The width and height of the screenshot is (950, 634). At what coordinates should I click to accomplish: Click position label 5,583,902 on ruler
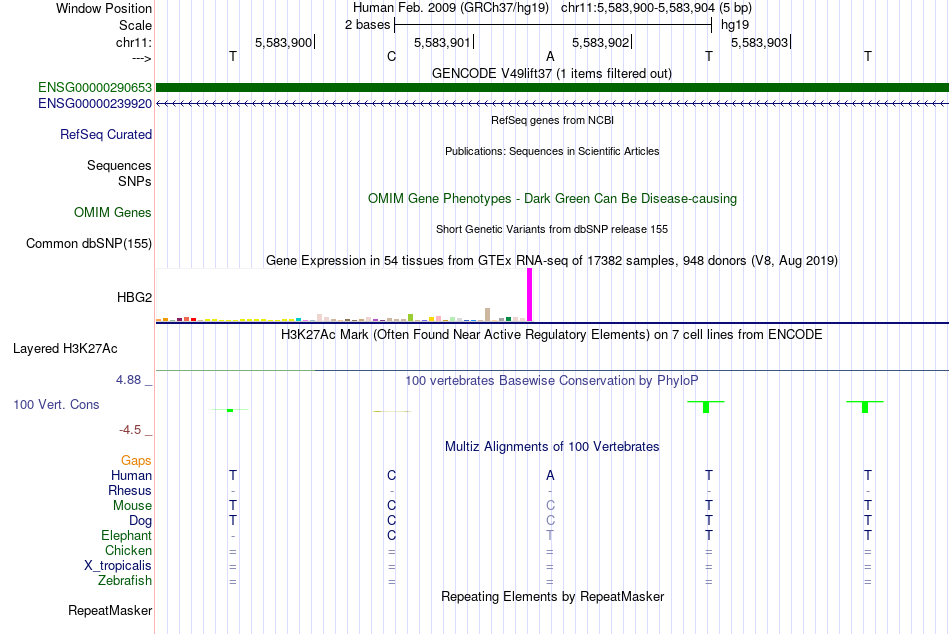click(600, 42)
